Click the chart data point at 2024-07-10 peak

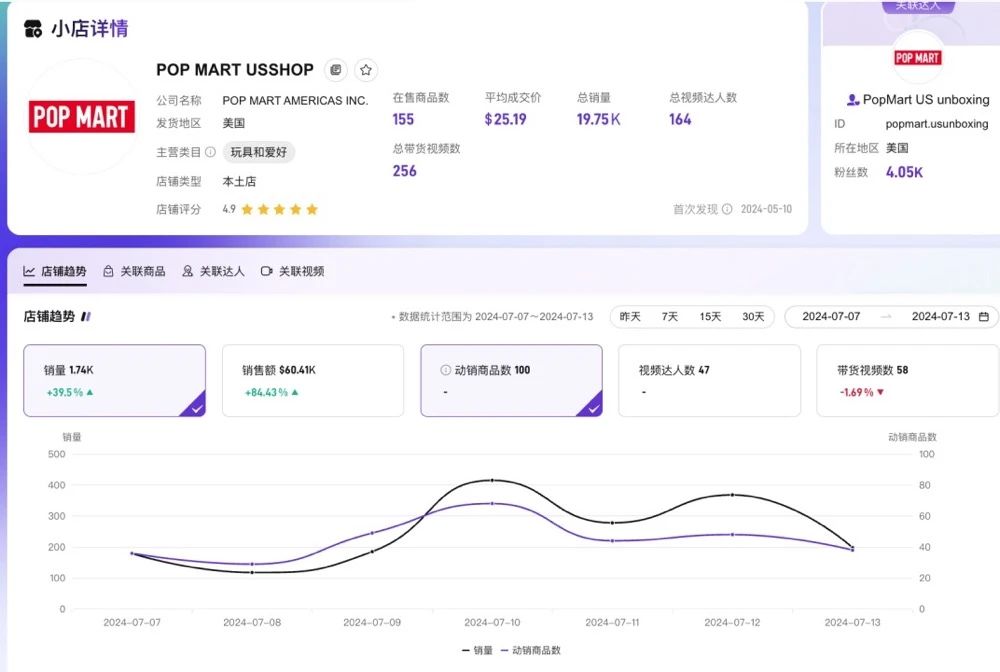pos(493,481)
